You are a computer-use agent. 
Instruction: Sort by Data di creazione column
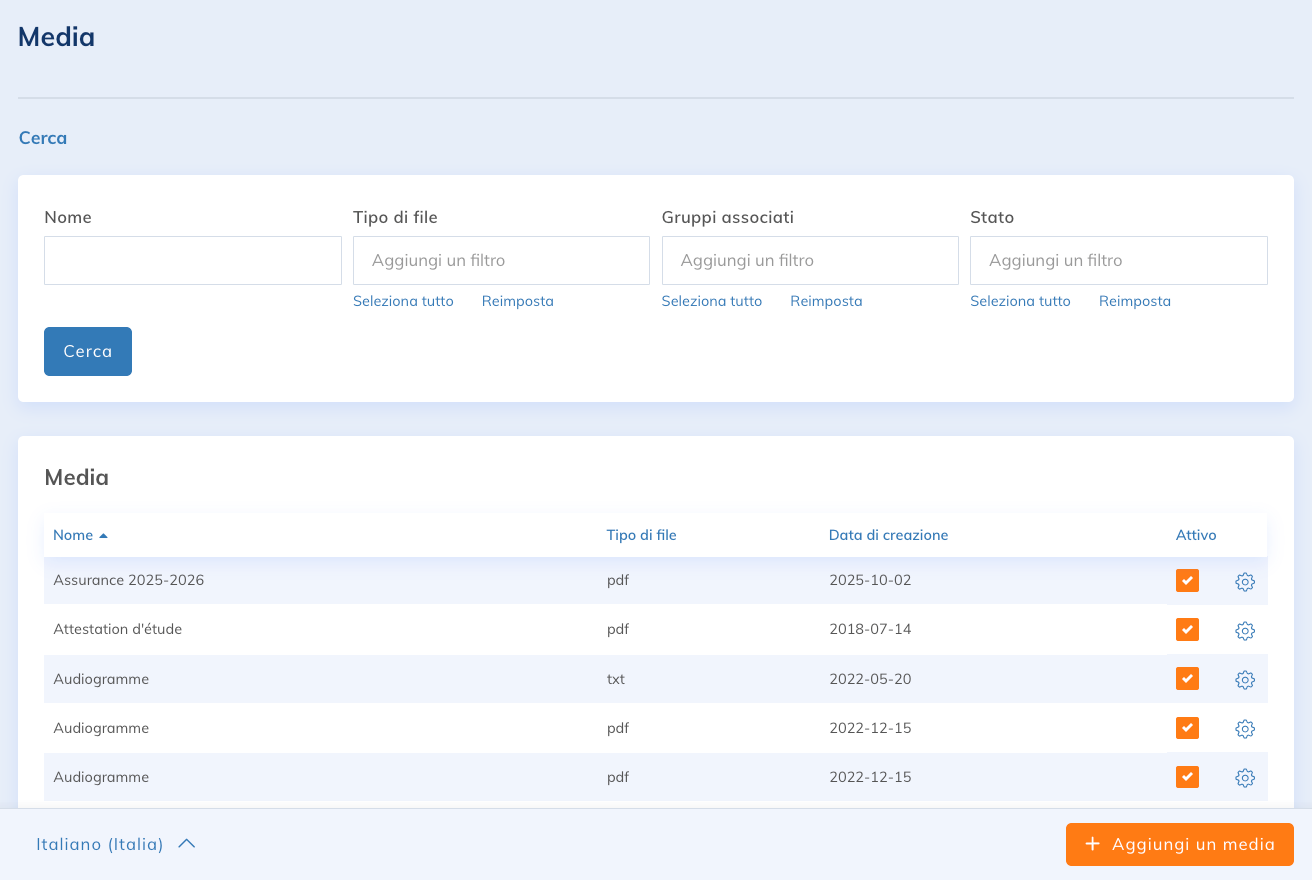(x=888, y=535)
